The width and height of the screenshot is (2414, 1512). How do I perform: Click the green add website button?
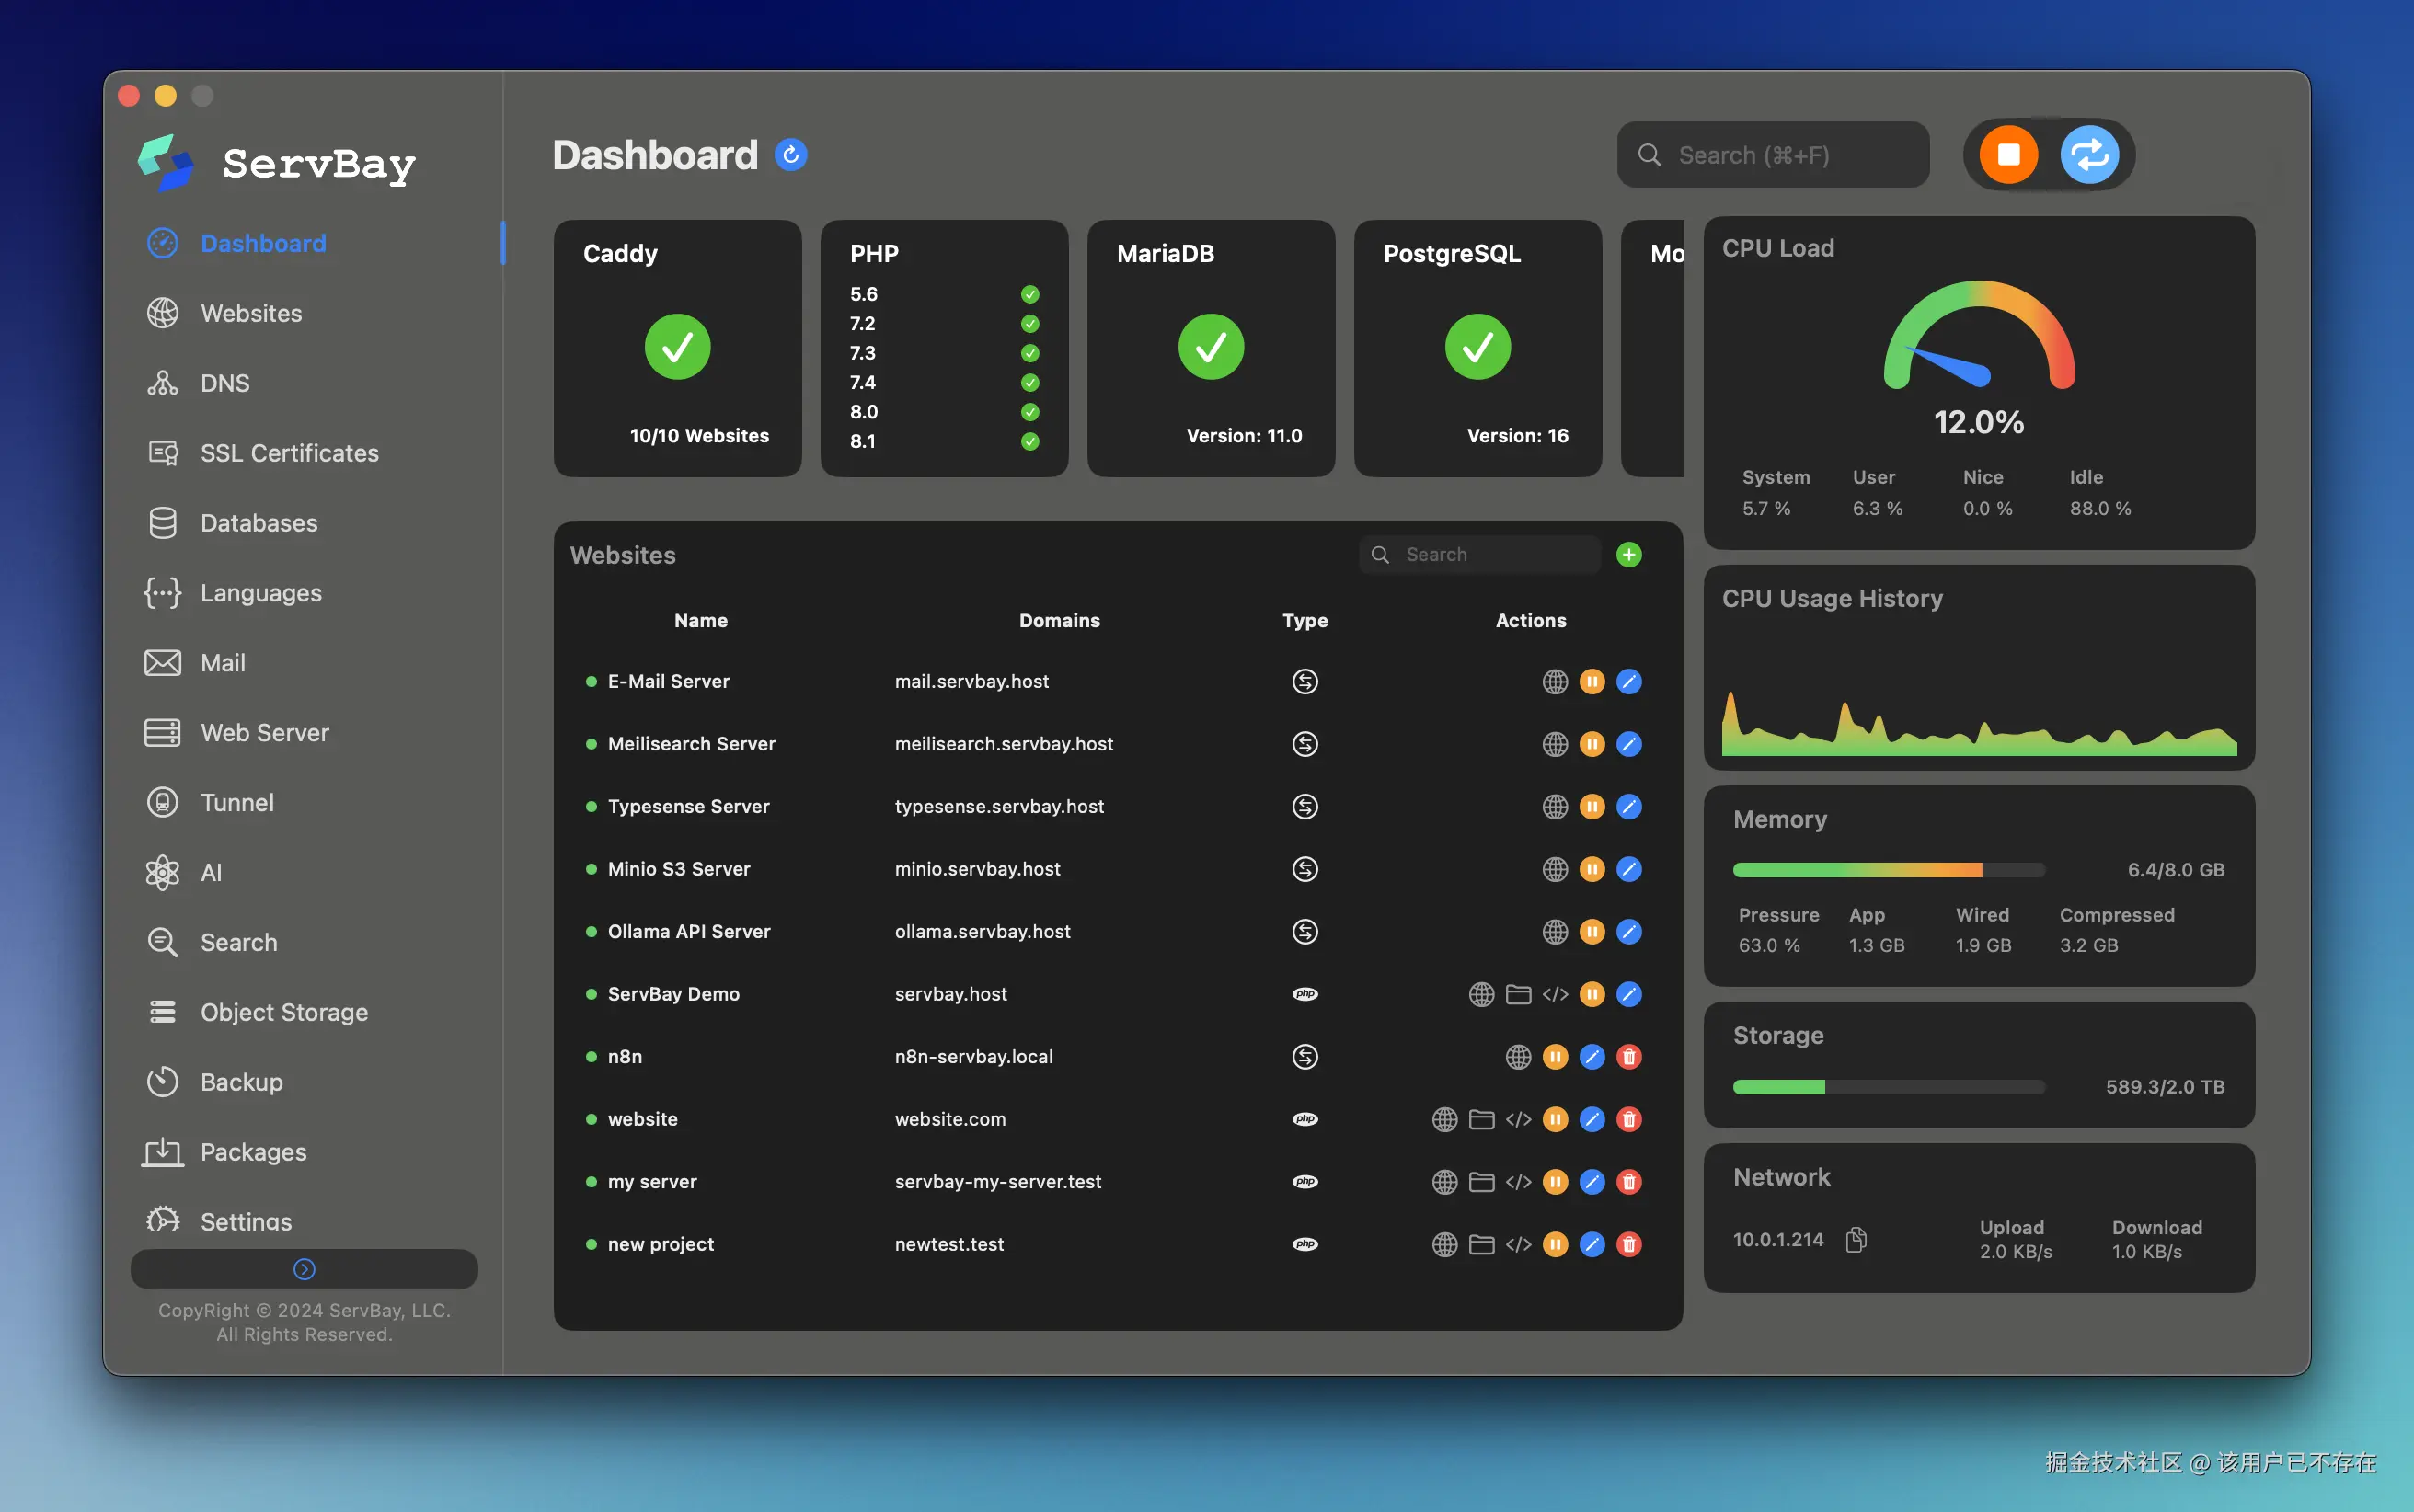tap(1628, 554)
